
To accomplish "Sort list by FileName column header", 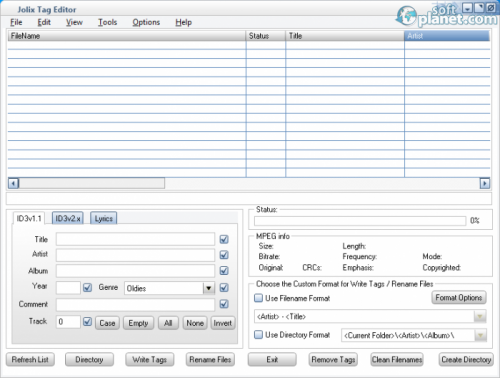I will (x=127, y=36).
